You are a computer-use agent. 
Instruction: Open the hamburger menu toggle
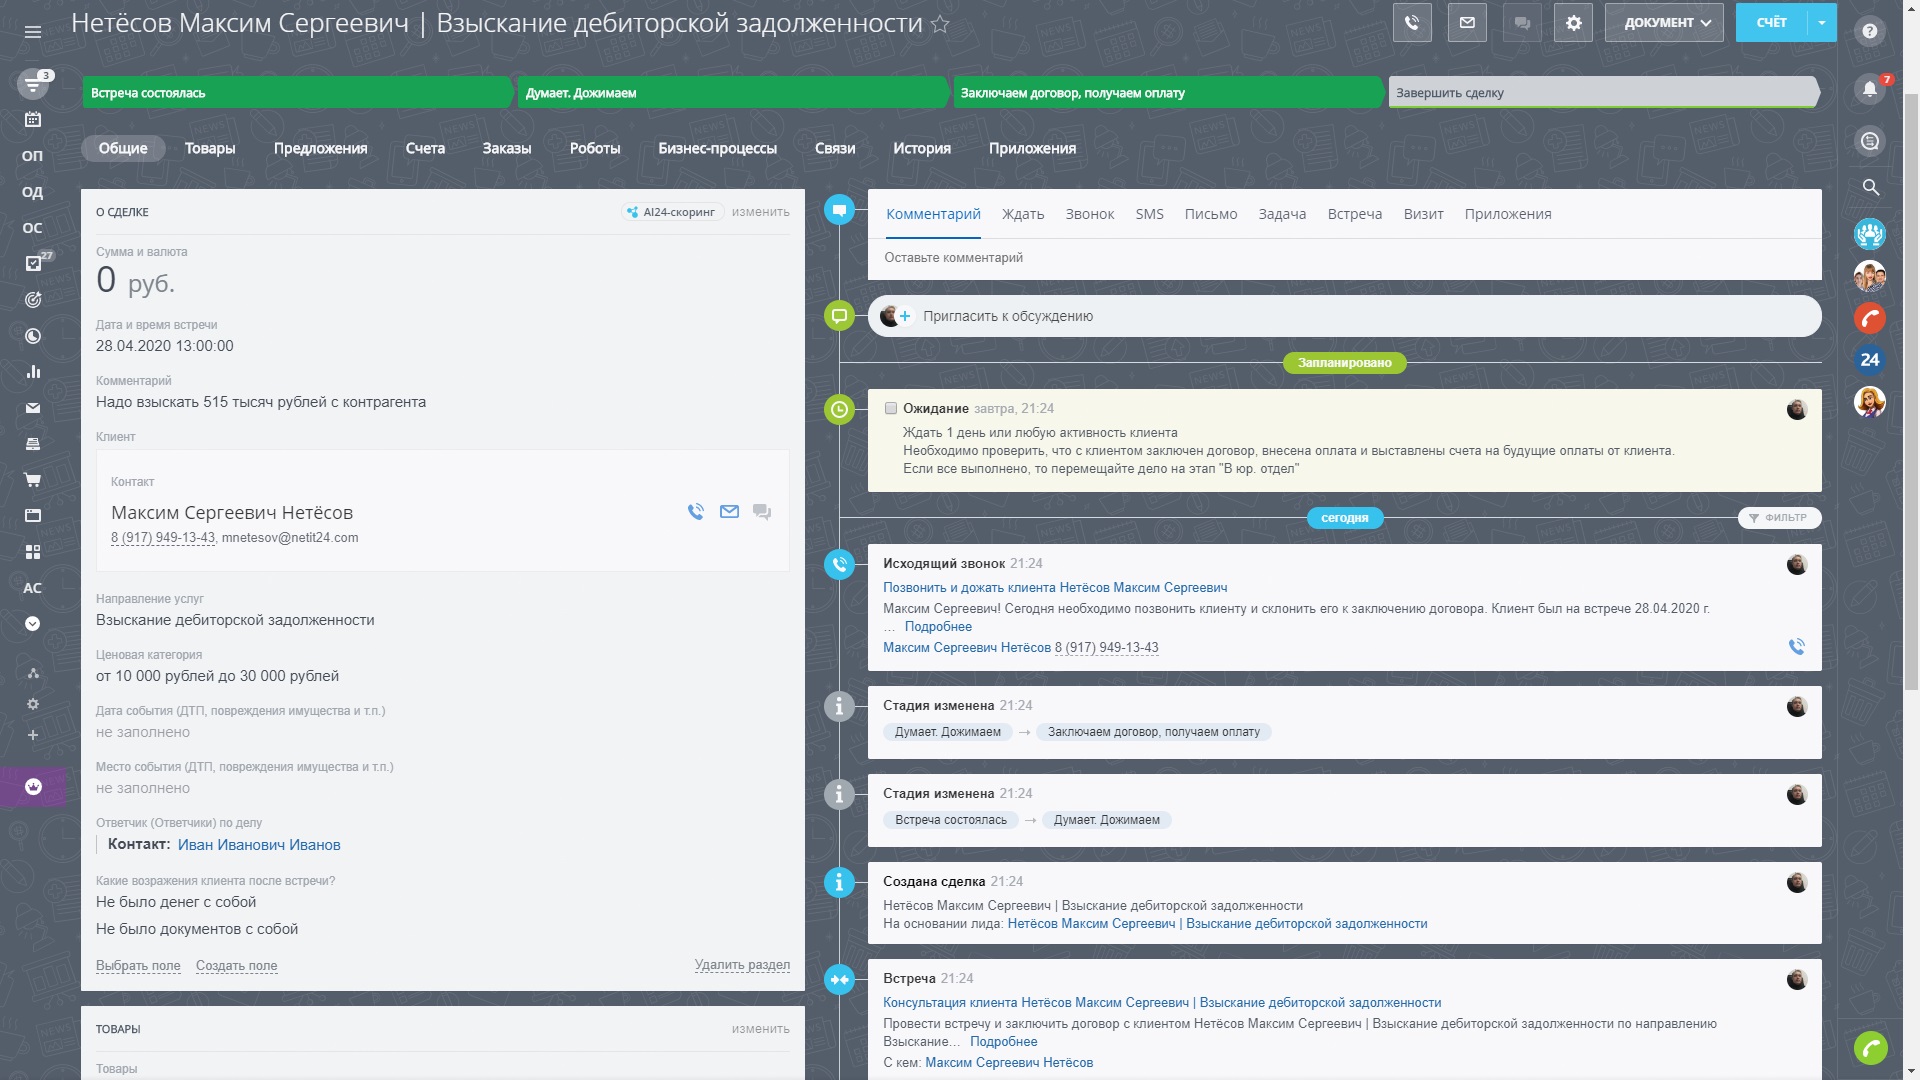tap(33, 32)
